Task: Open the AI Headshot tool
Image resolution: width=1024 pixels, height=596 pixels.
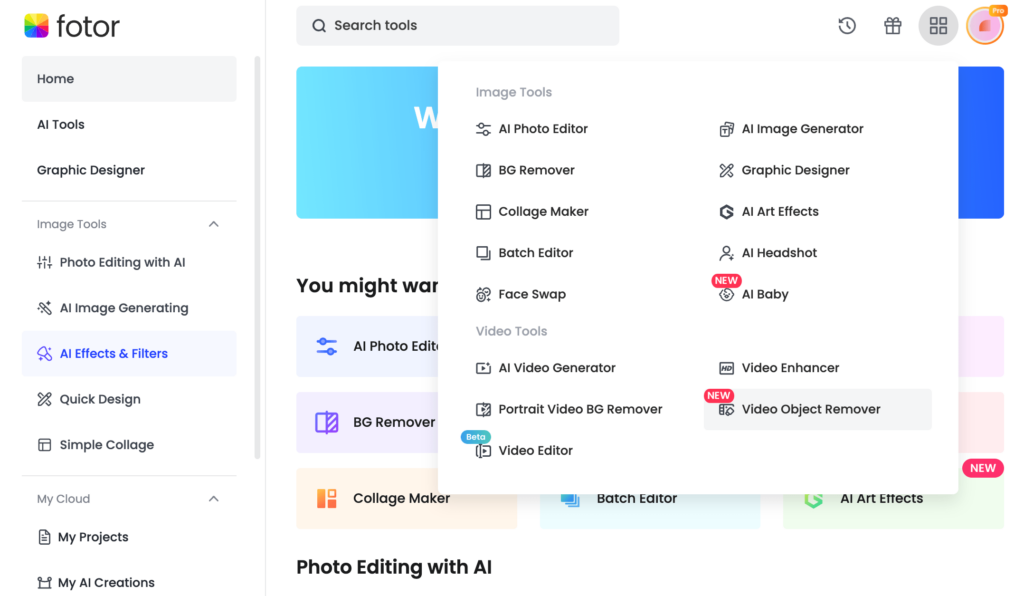Action: coord(779,253)
